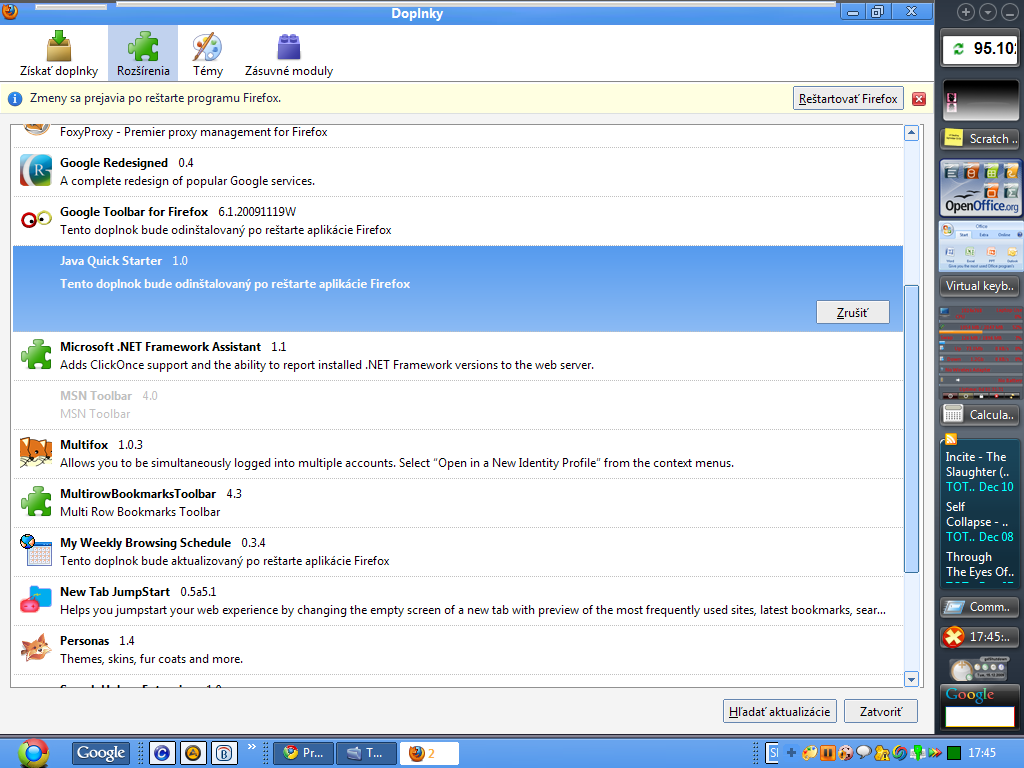Click the speech bubble tray icon
Screen dimensions: 1024x768
point(864,753)
